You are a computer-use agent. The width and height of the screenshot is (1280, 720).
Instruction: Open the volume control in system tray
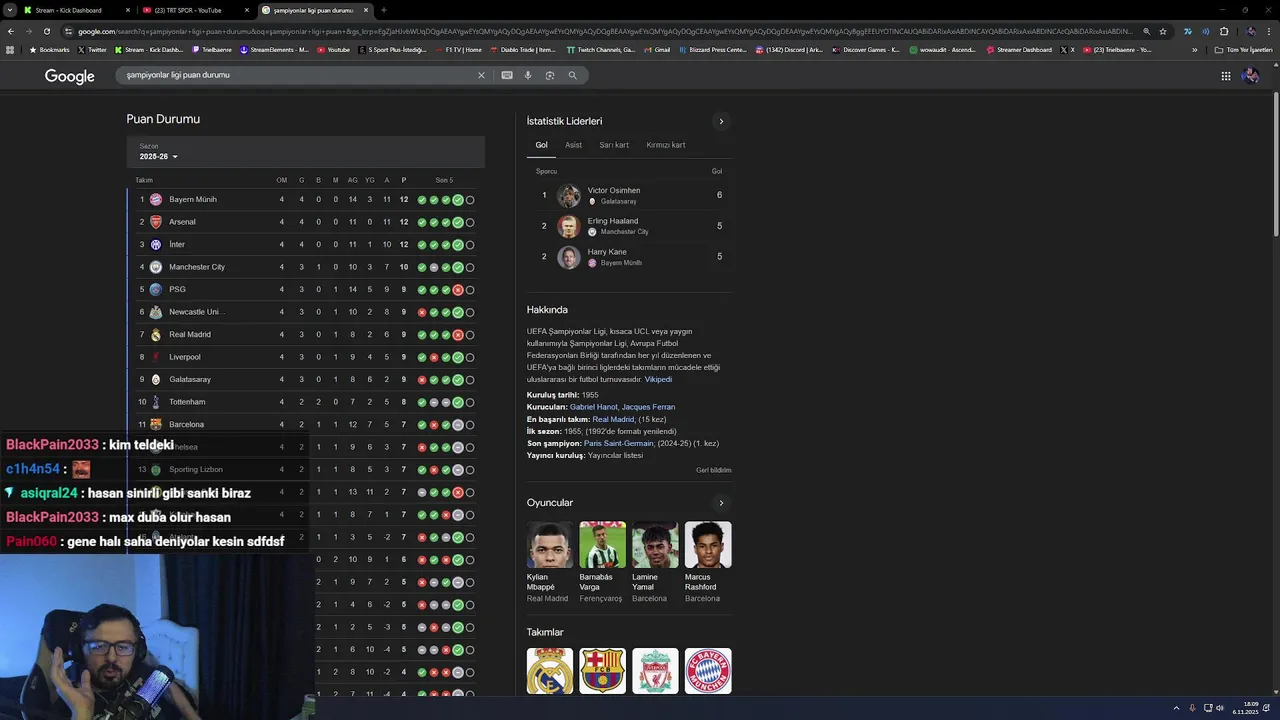1220,708
